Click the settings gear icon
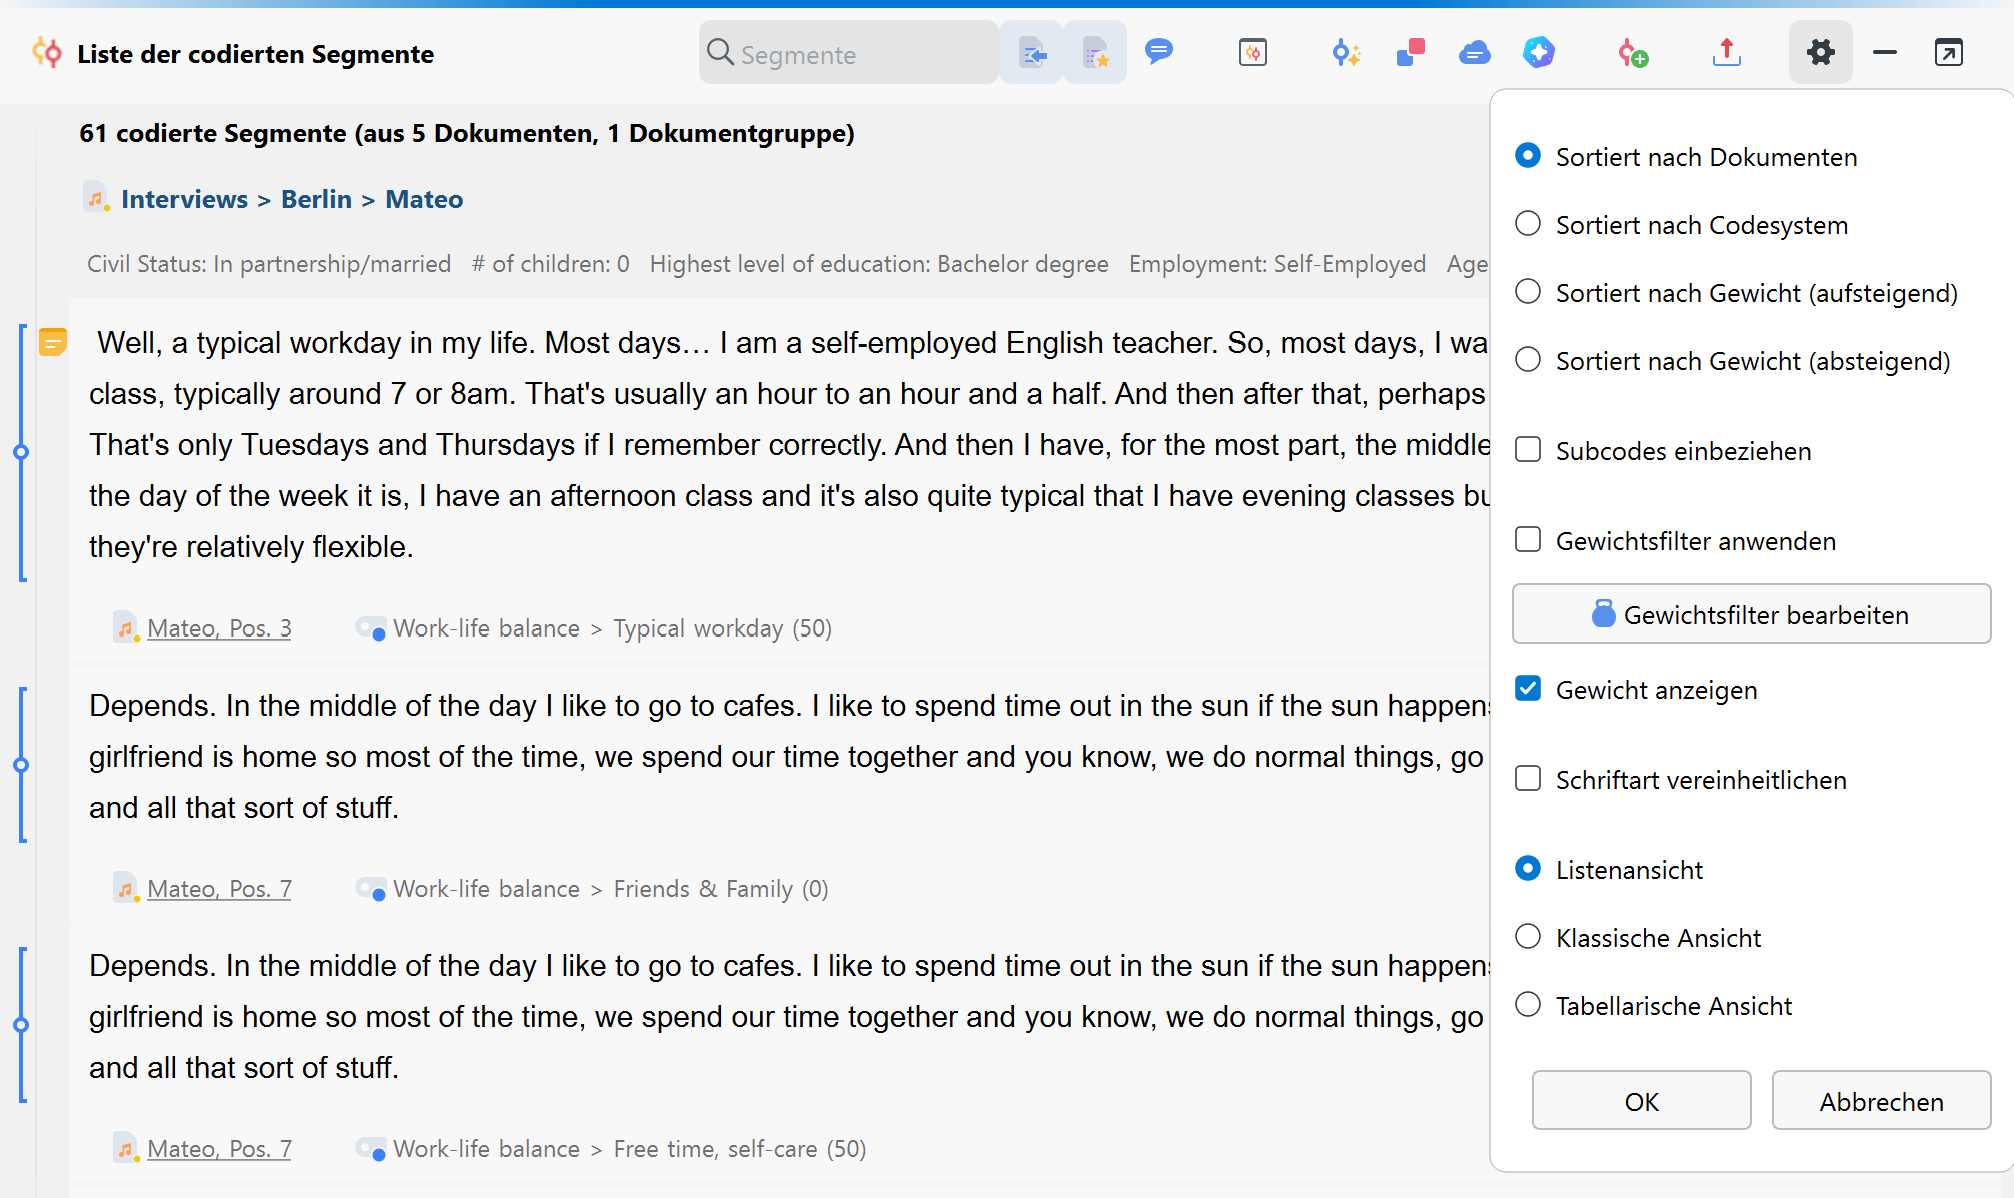This screenshot has width=2014, height=1198. [1821, 52]
